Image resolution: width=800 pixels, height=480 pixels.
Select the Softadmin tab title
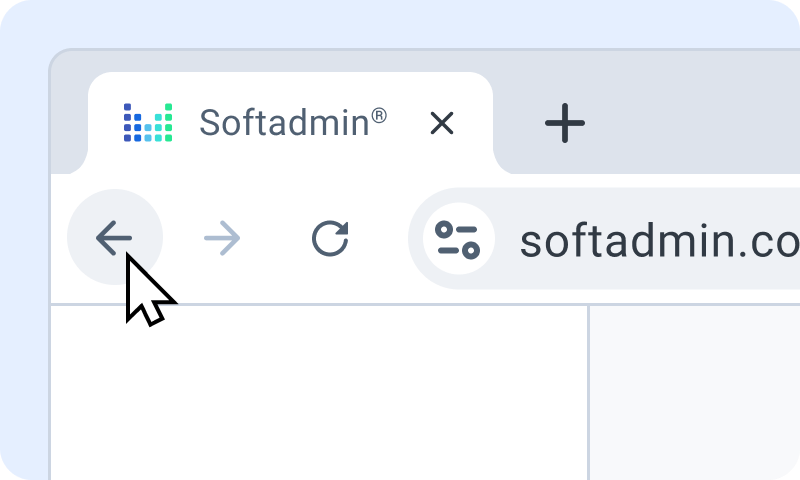coord(283,123)
